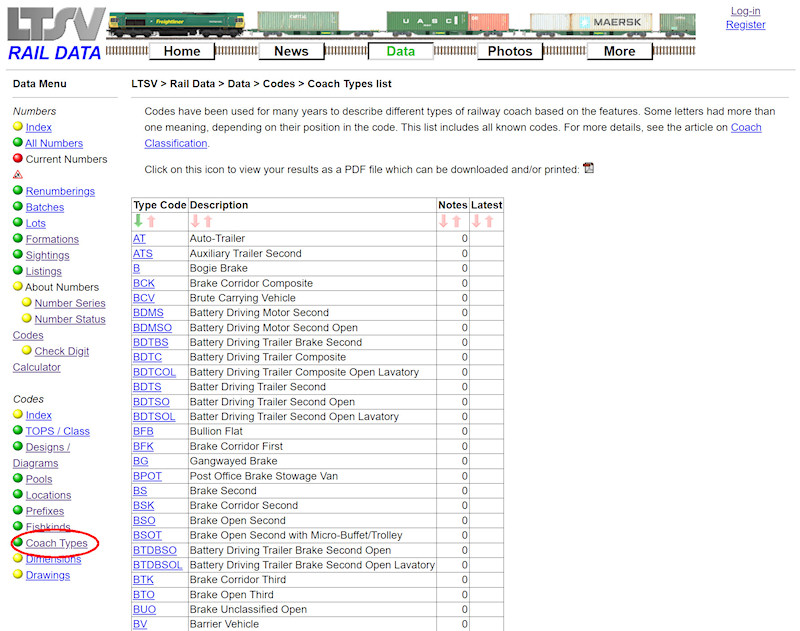Click the yellow bullet next to Number Series
This screenshot has width=800, height=631.
tap(27, 303)
